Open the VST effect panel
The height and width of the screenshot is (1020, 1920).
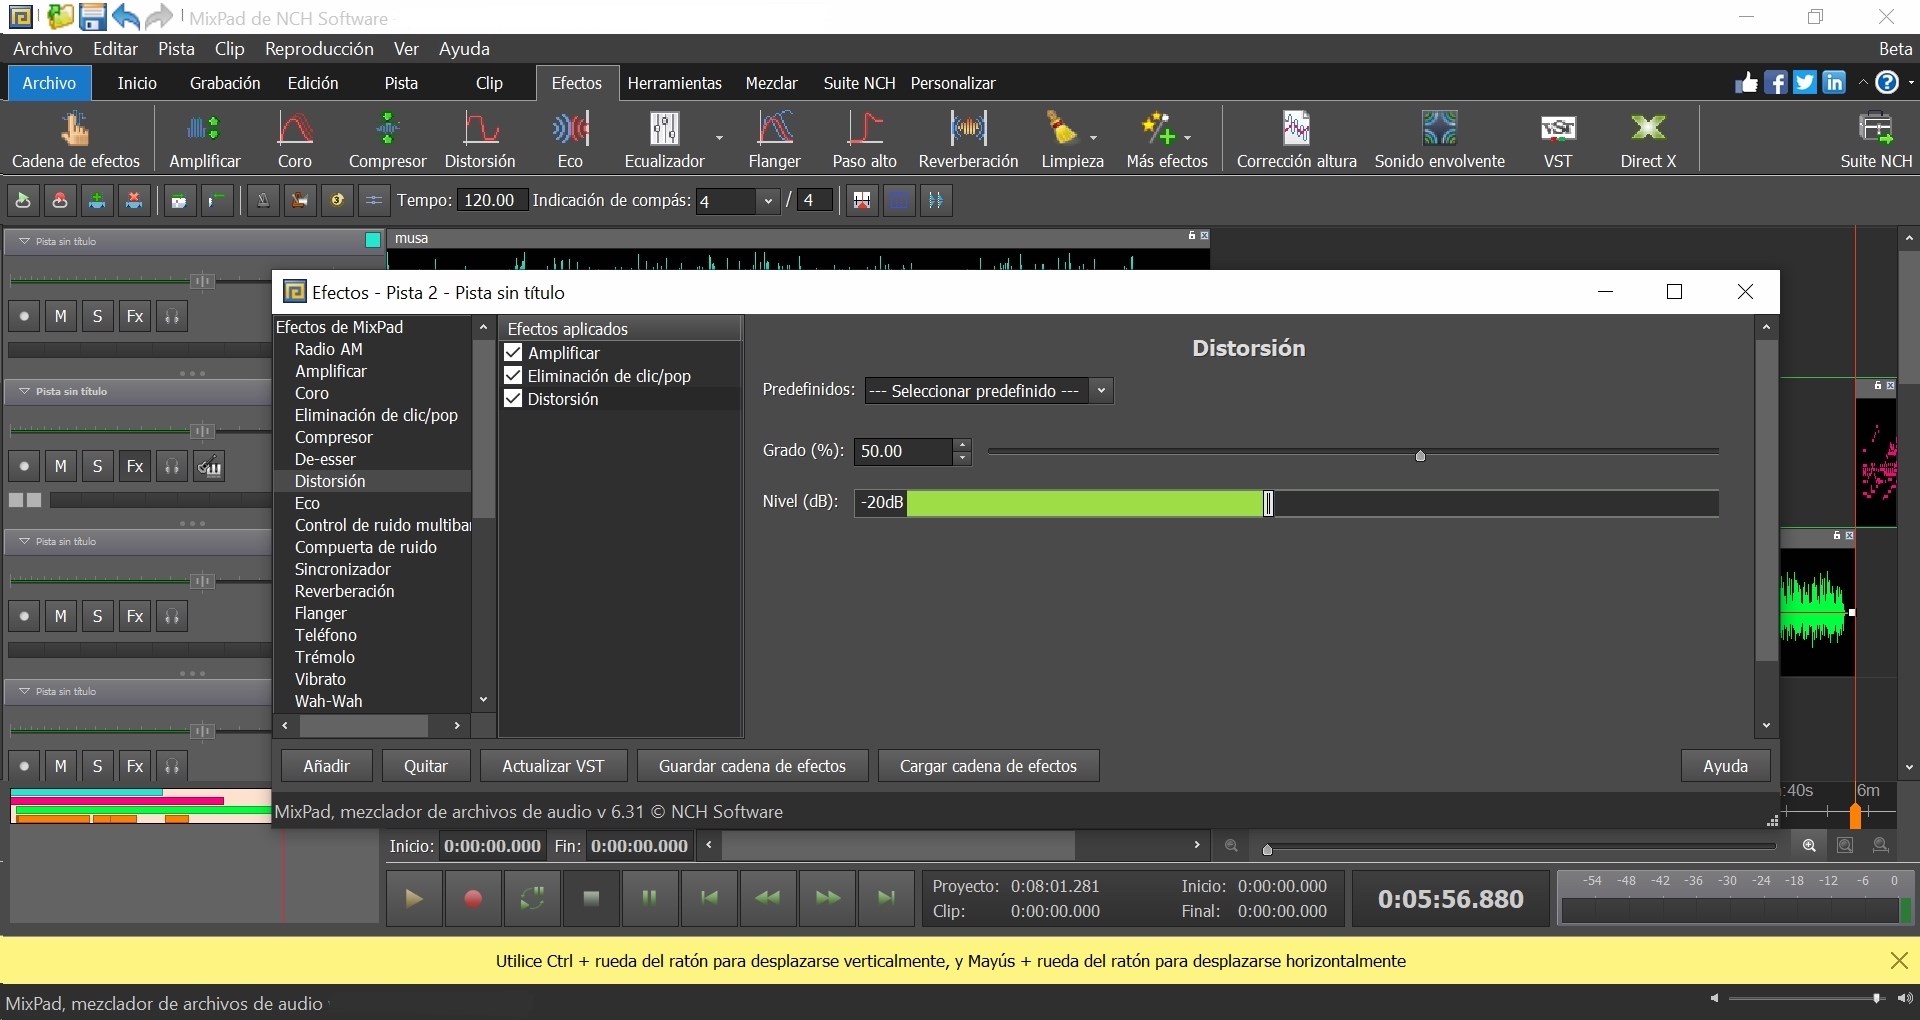tap(1557, 139)
